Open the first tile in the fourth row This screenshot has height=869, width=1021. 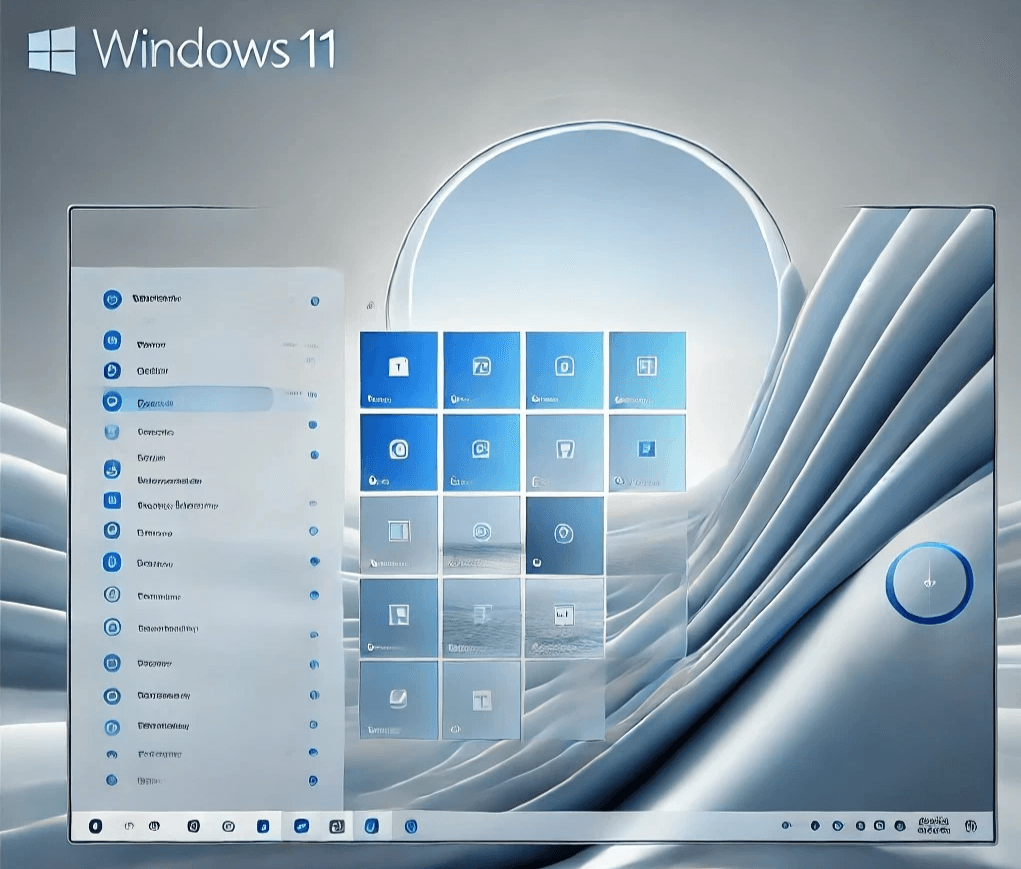click(399, 618)
